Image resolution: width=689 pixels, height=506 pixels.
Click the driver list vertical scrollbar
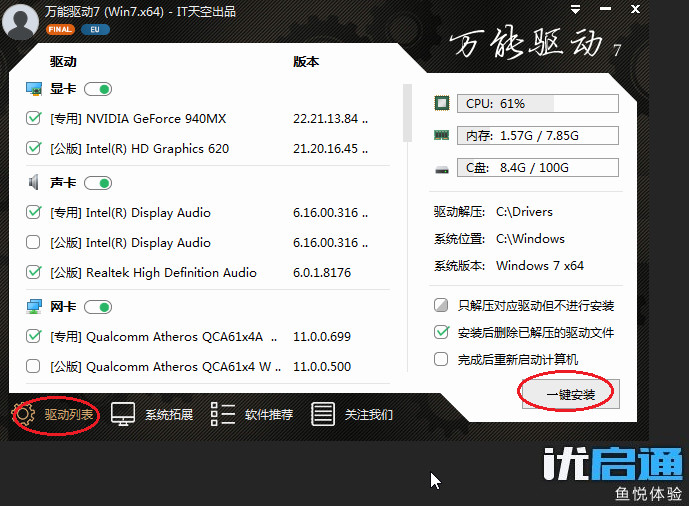coord(407,113)
